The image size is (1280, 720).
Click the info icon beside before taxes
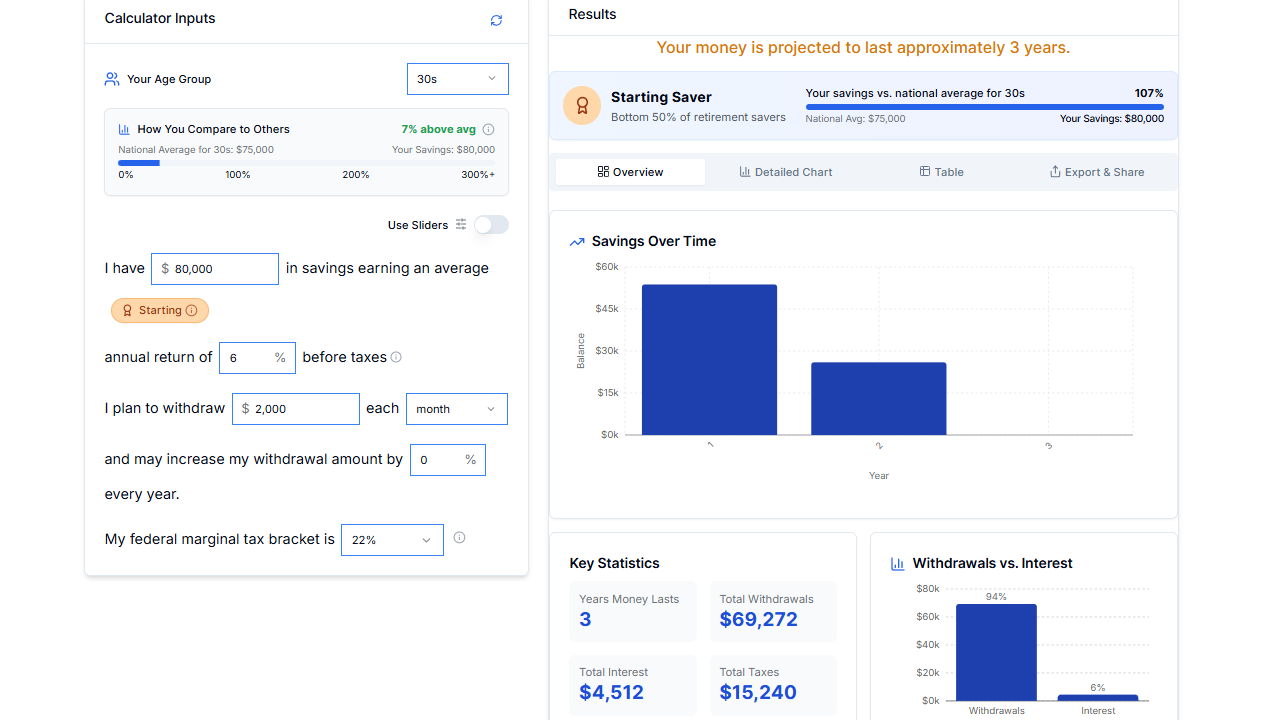(396, 357)
